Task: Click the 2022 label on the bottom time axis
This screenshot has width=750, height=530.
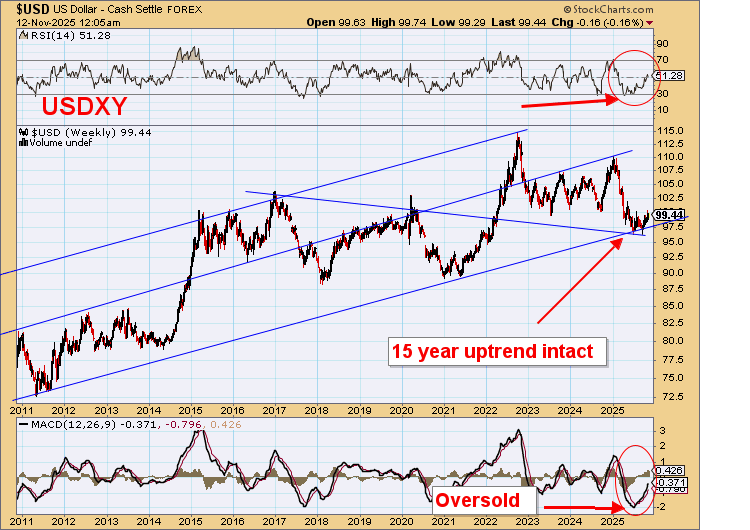Action: click(x=484, y=409)
